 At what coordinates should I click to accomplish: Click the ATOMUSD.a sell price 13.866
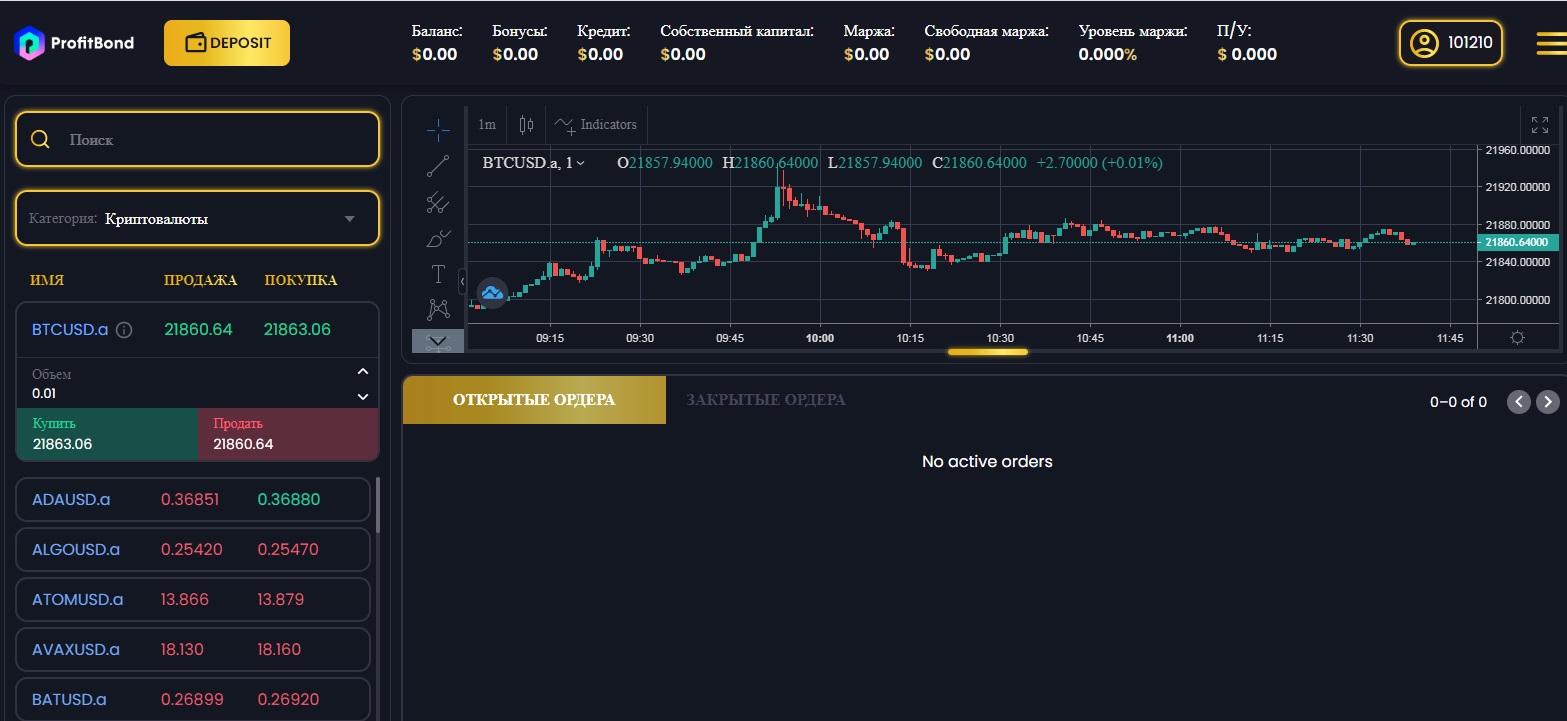pyautogui.click(x=185, y=599)
